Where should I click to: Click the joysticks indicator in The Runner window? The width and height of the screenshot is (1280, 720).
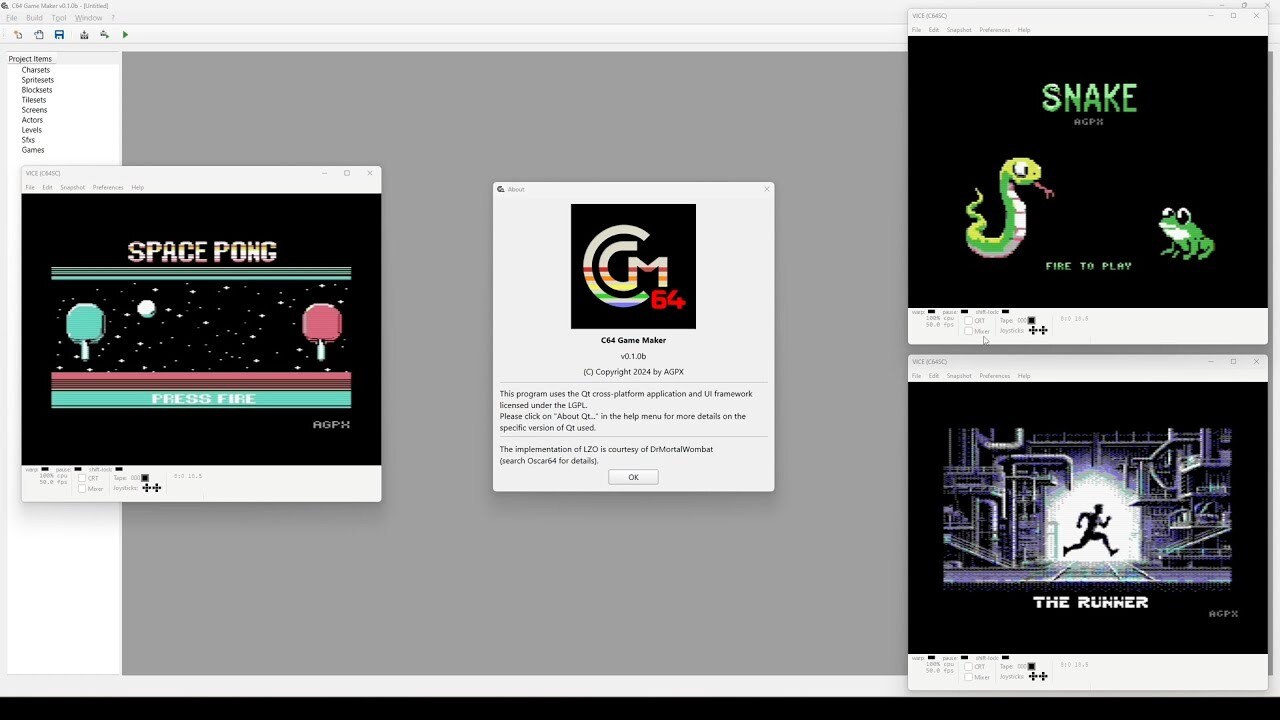tap(1038, 676)
